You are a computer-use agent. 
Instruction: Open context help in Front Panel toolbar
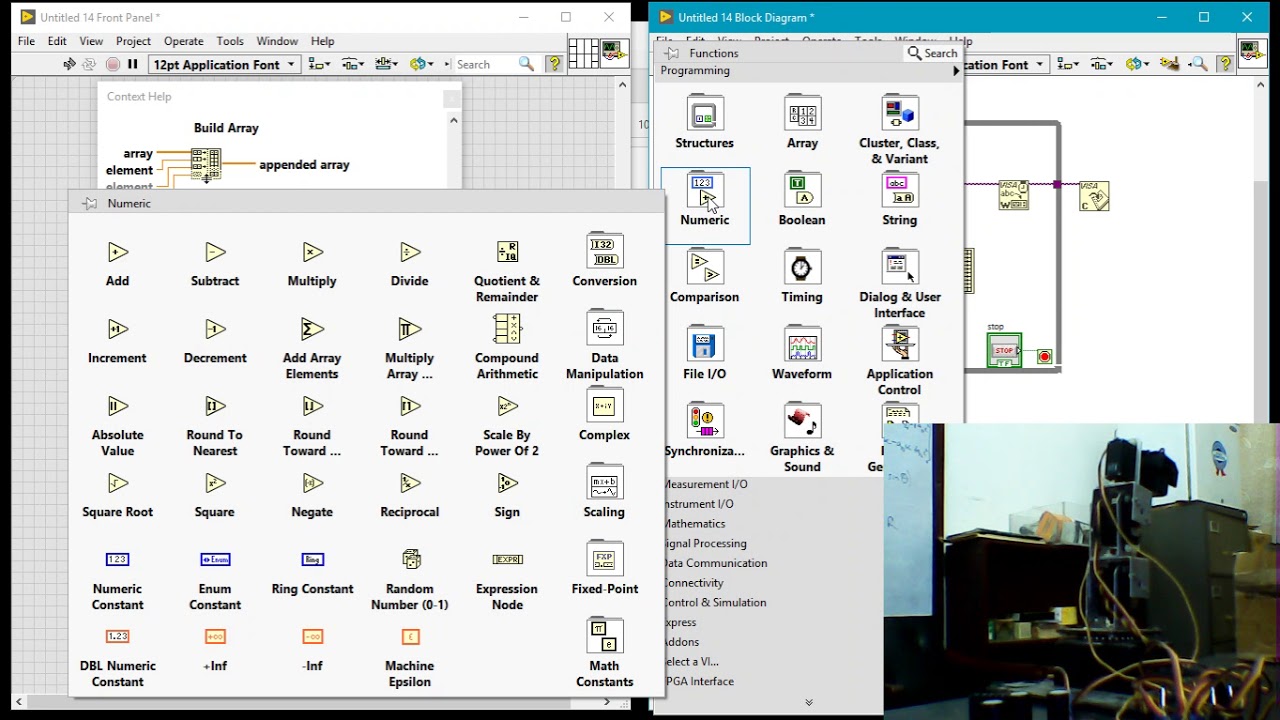[x=554, y=64]
